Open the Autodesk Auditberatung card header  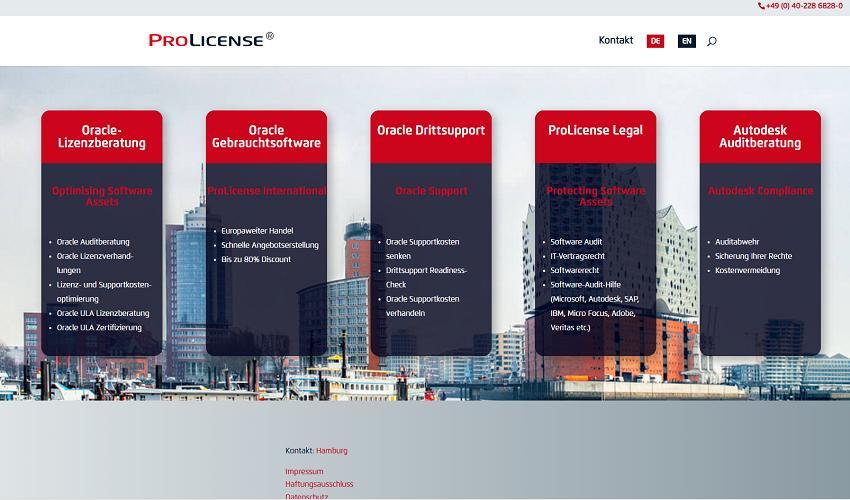coord(760,137)
